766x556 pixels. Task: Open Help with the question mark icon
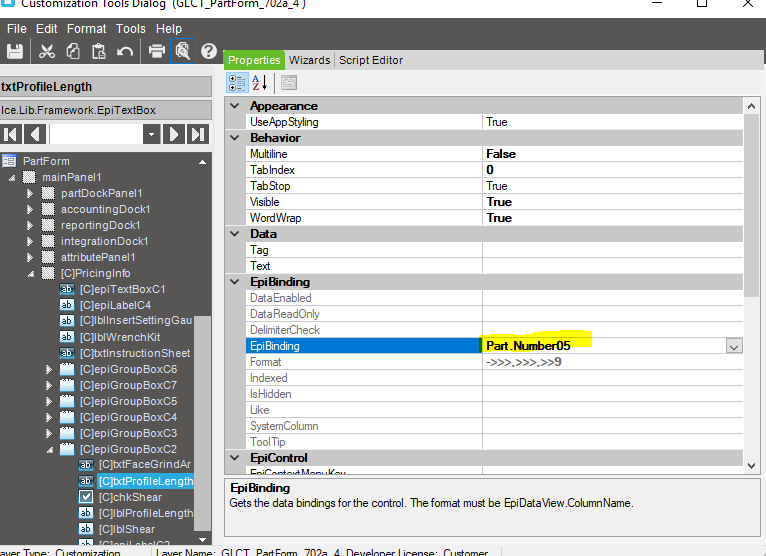coord(209,51)
